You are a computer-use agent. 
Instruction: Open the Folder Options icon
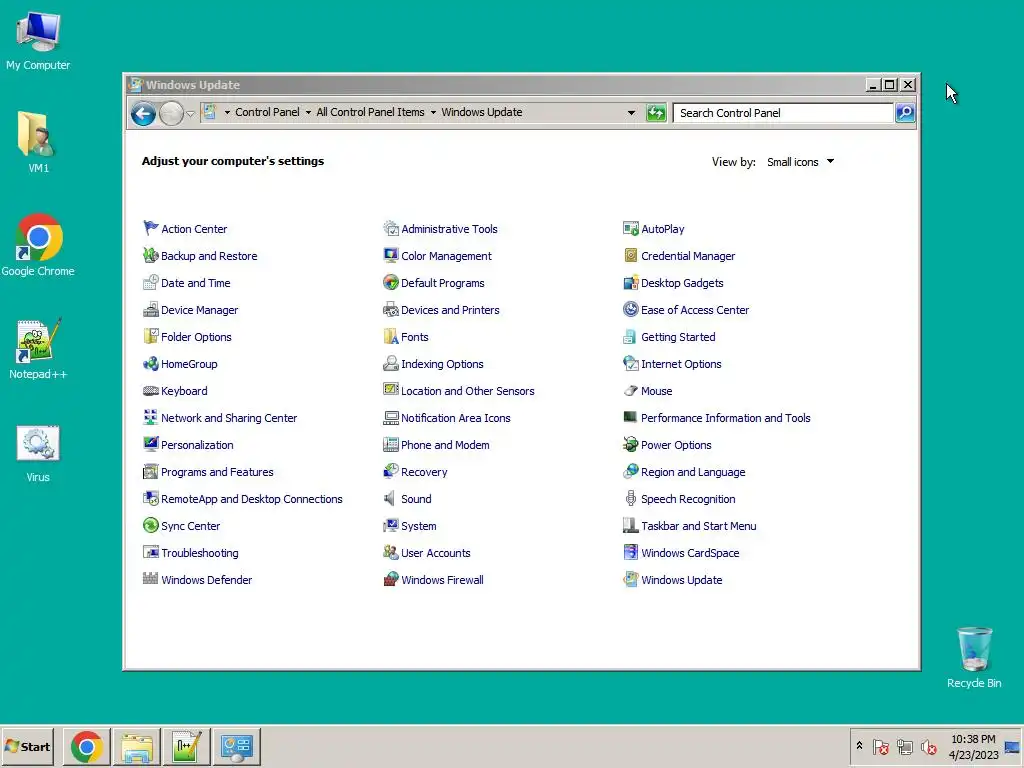coord(151,336)
